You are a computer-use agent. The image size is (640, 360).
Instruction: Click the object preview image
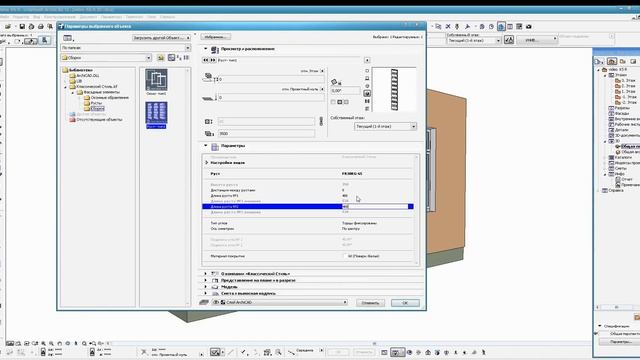click(394, 89)
